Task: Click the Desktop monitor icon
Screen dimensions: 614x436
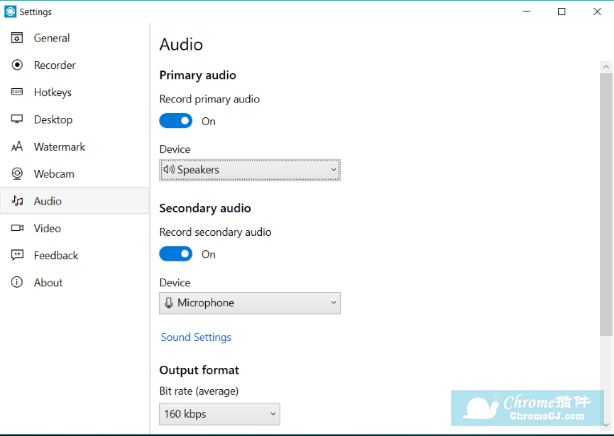Action: coord(16,119)
